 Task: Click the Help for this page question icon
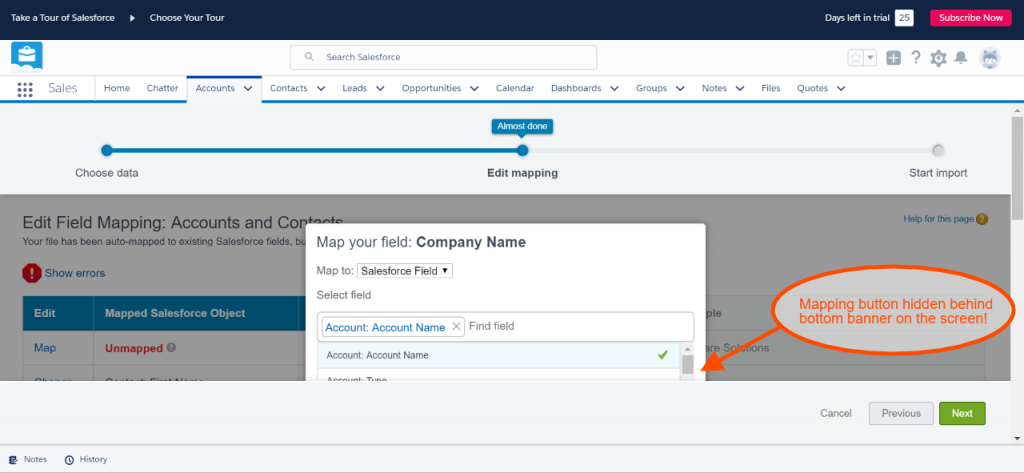pos(982,220)
